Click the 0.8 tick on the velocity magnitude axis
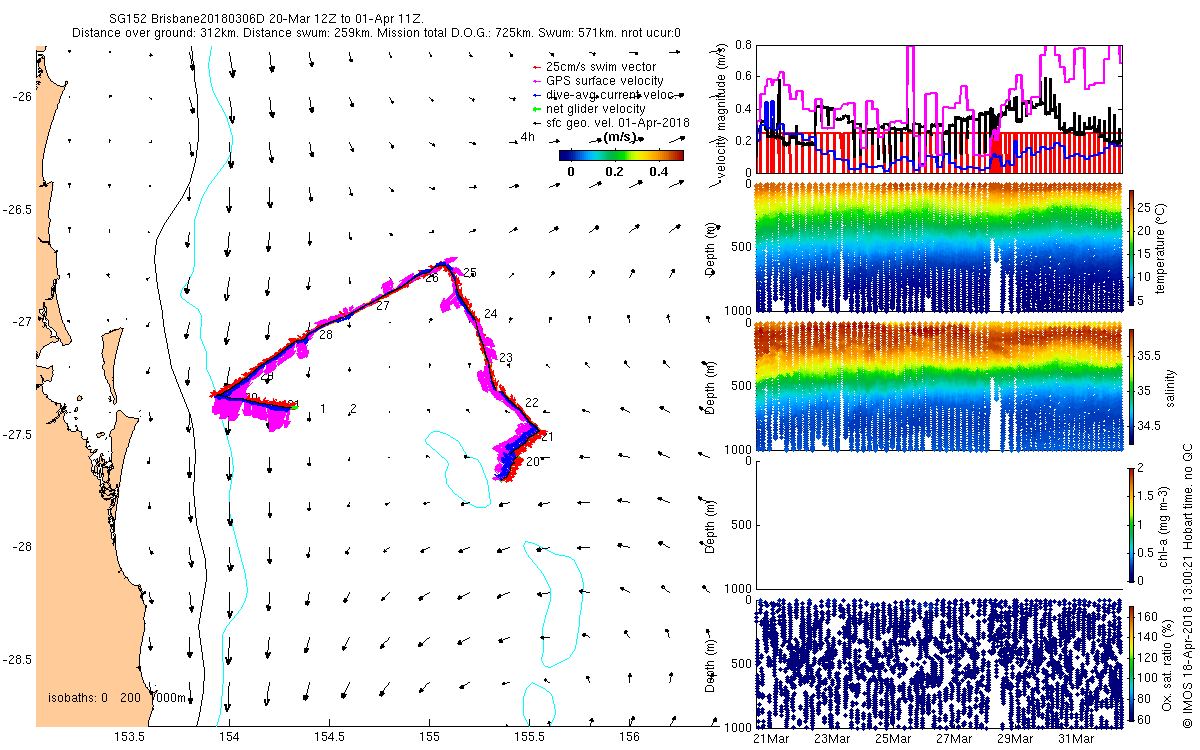 (x=742, y=46)
